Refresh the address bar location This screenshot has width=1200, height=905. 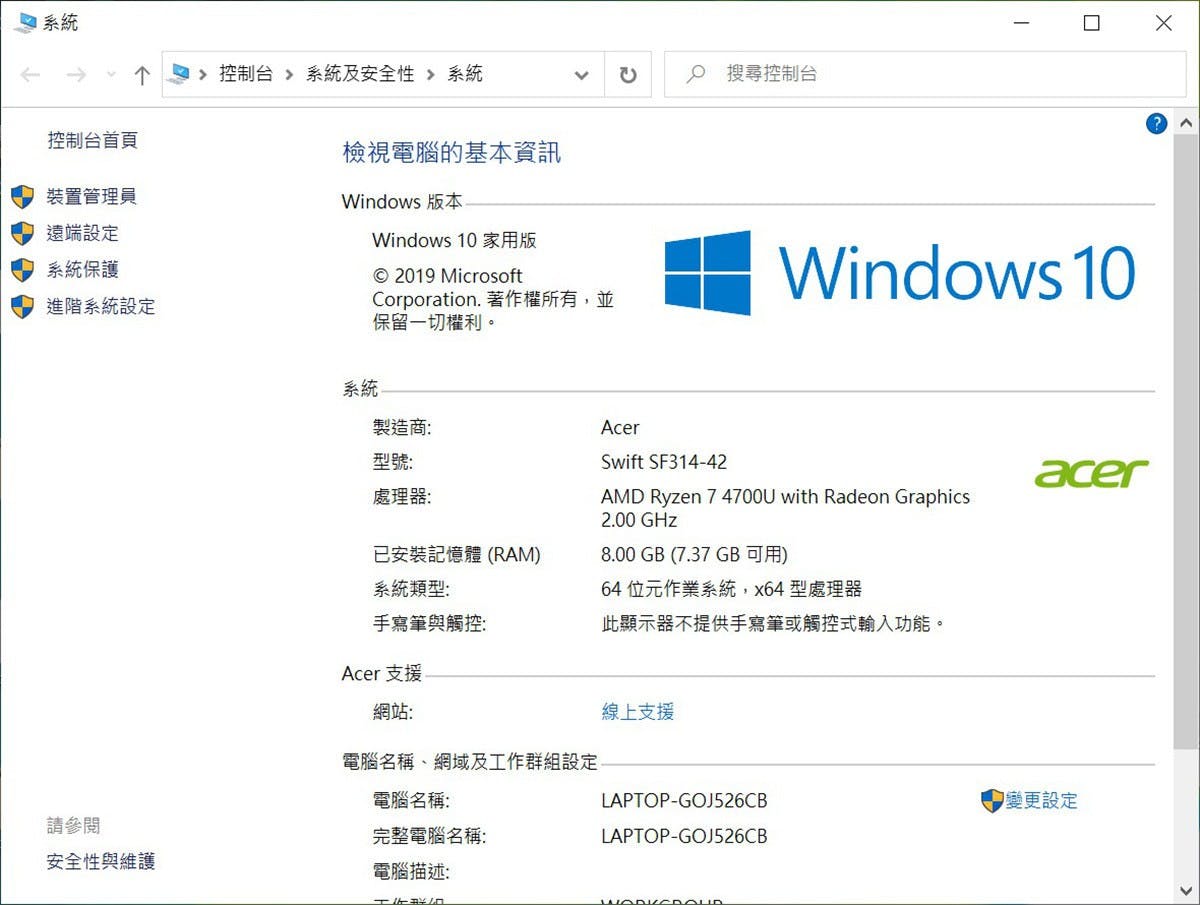coord(628,75)
